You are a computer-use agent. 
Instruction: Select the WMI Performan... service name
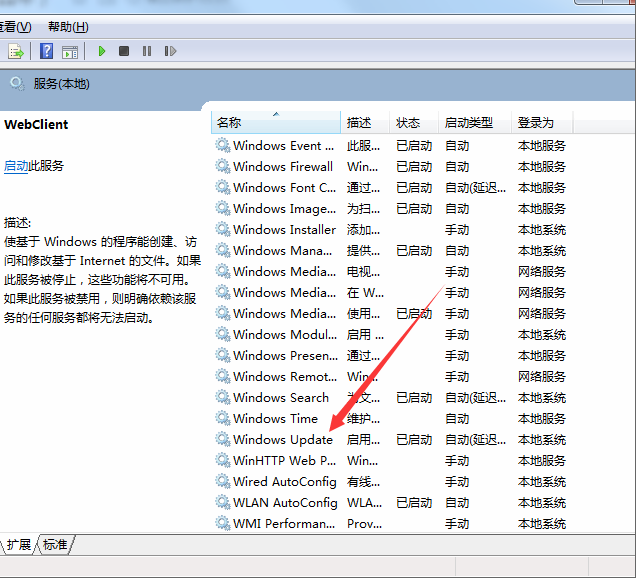[284, 524]
